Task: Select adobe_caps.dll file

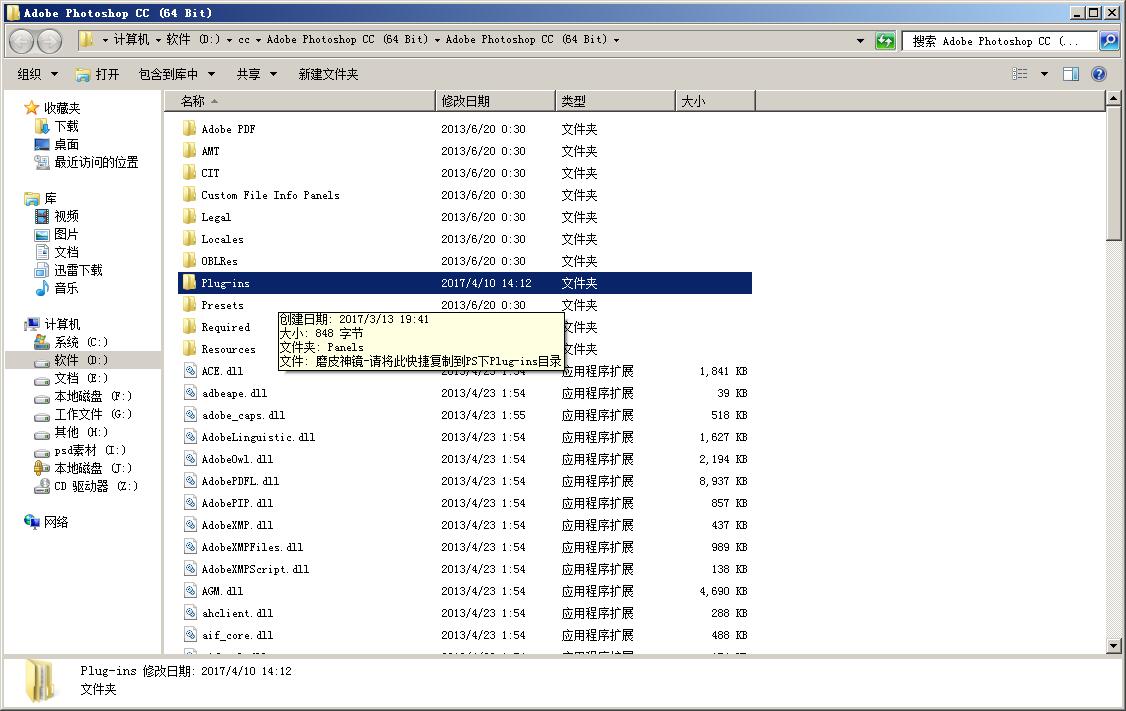Action: (x=243, y=415)
